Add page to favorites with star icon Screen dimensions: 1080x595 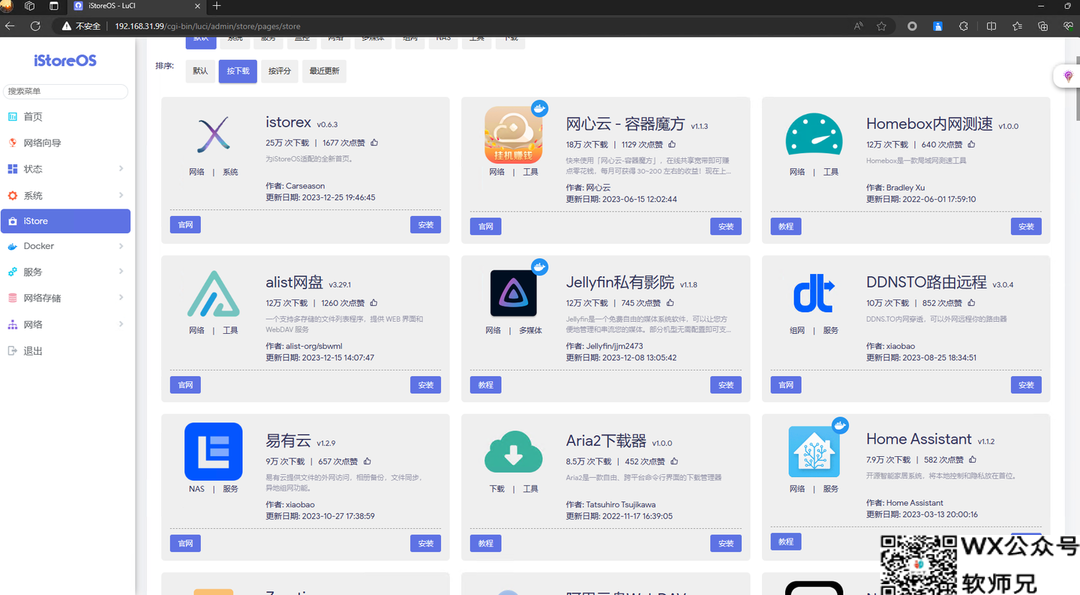click(882, 26)
